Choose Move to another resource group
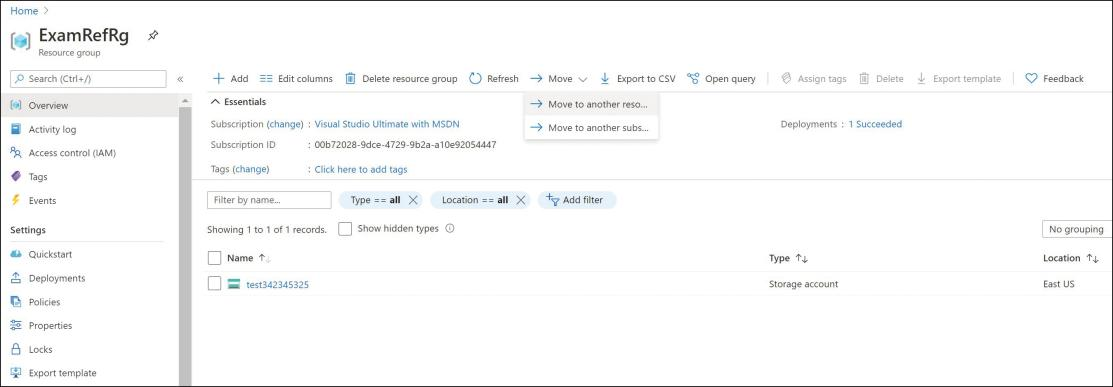 point(591,104)
